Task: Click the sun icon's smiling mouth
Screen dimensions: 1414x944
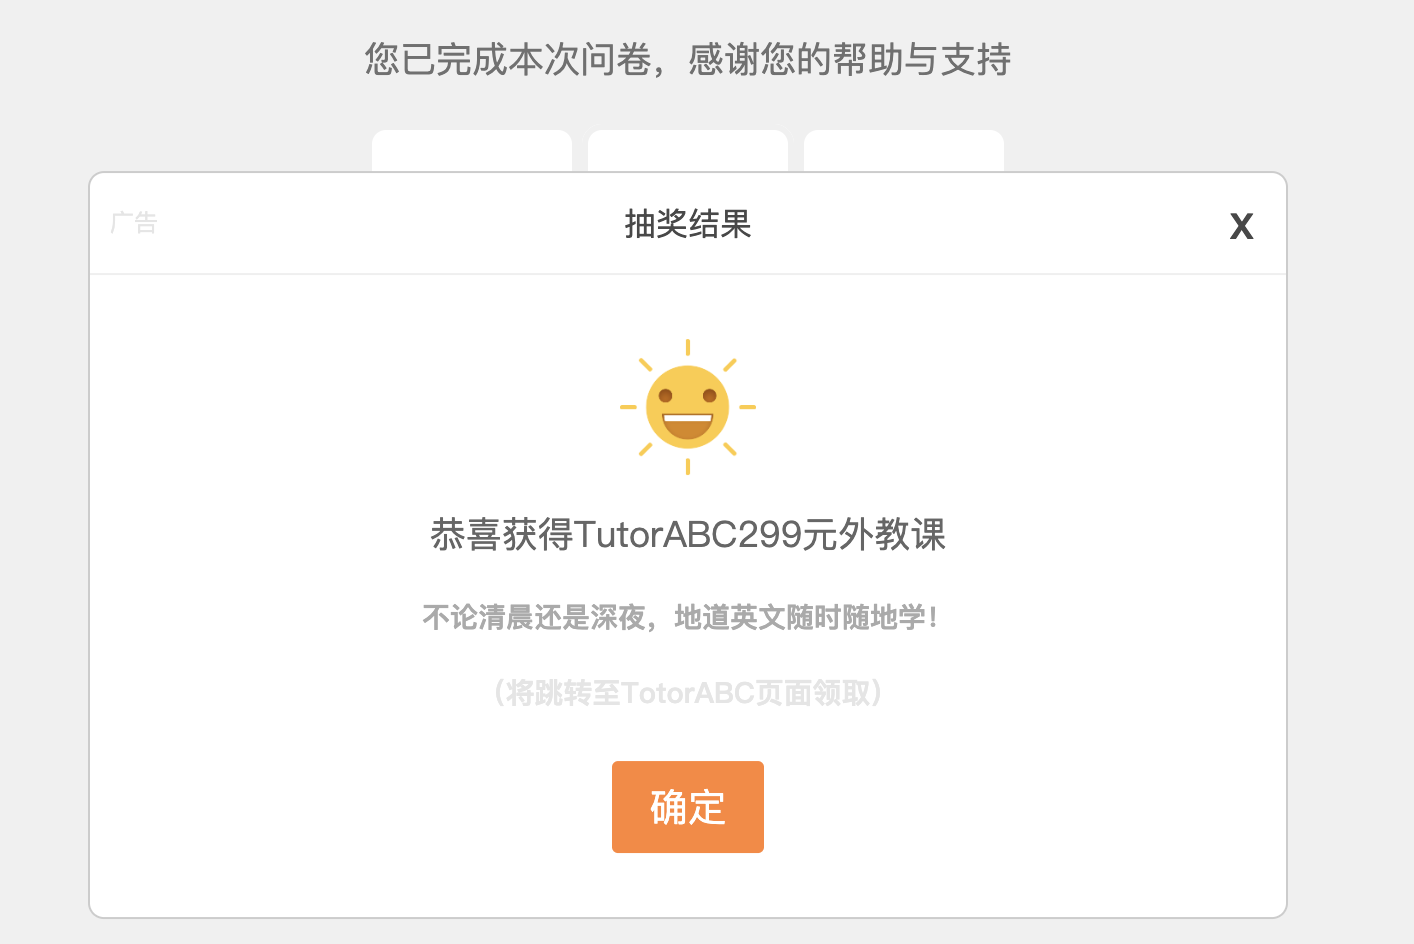Action: click(688, 425)
